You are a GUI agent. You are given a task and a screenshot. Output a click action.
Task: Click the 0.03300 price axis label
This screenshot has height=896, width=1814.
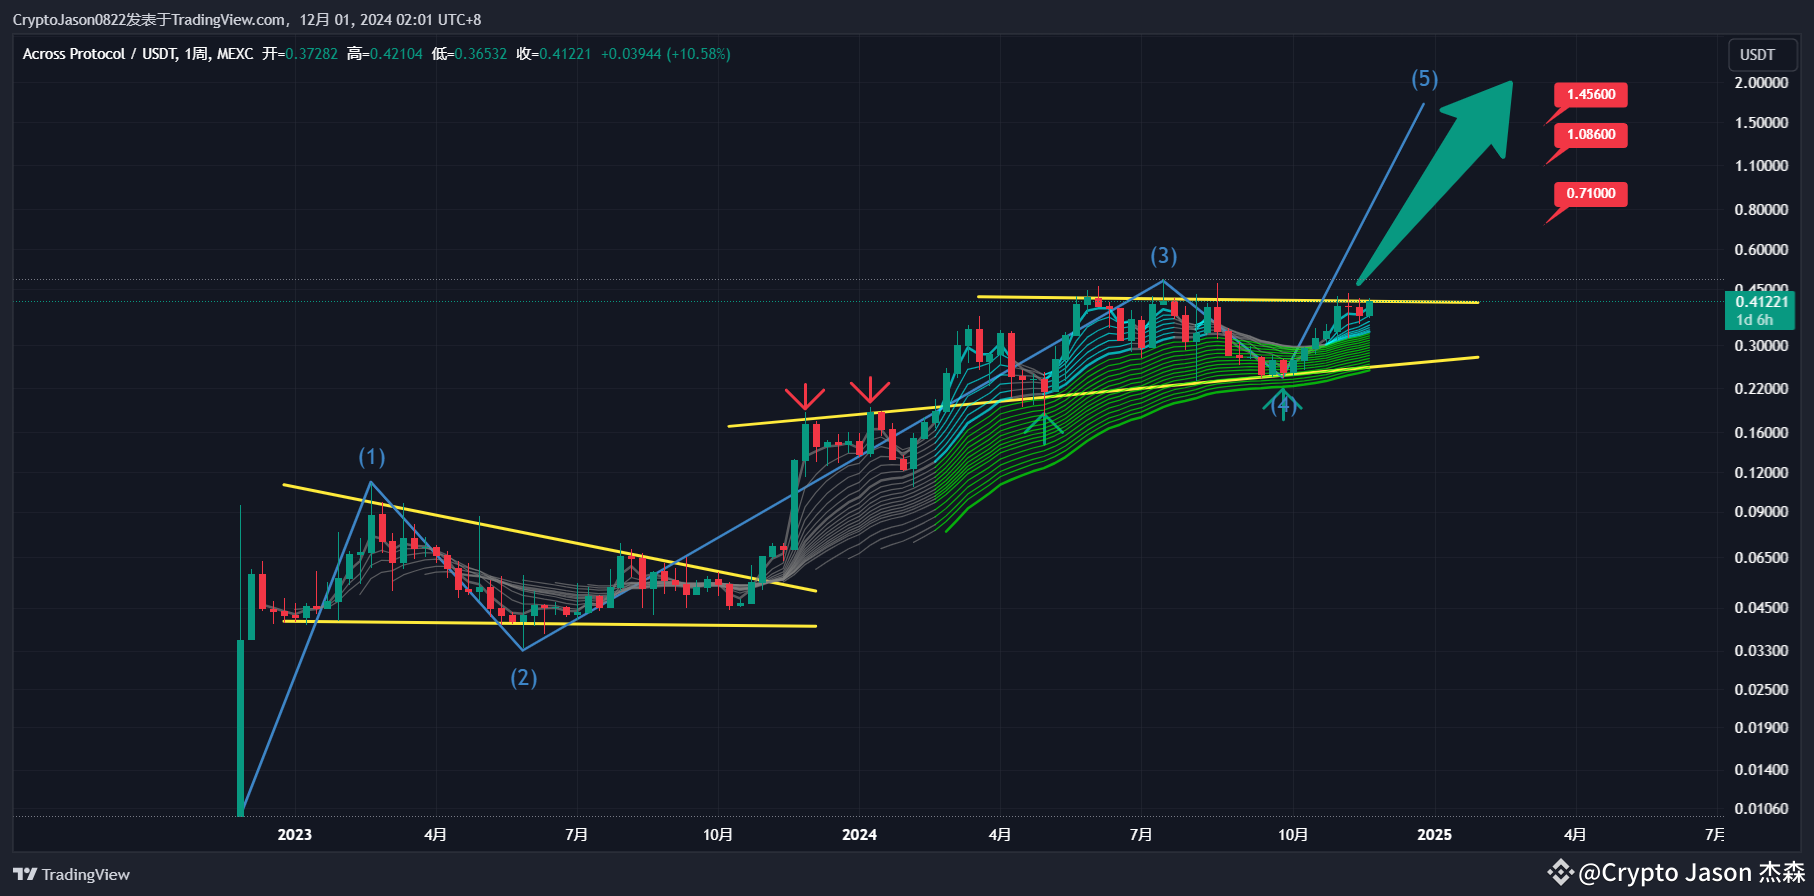point(1761,651)
